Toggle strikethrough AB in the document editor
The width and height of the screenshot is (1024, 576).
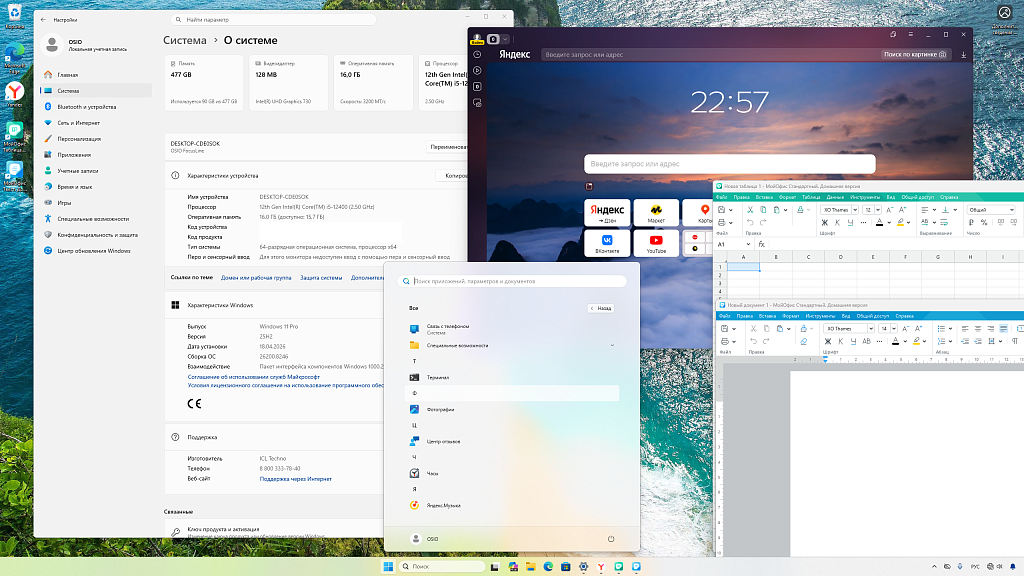click(867, 341)
